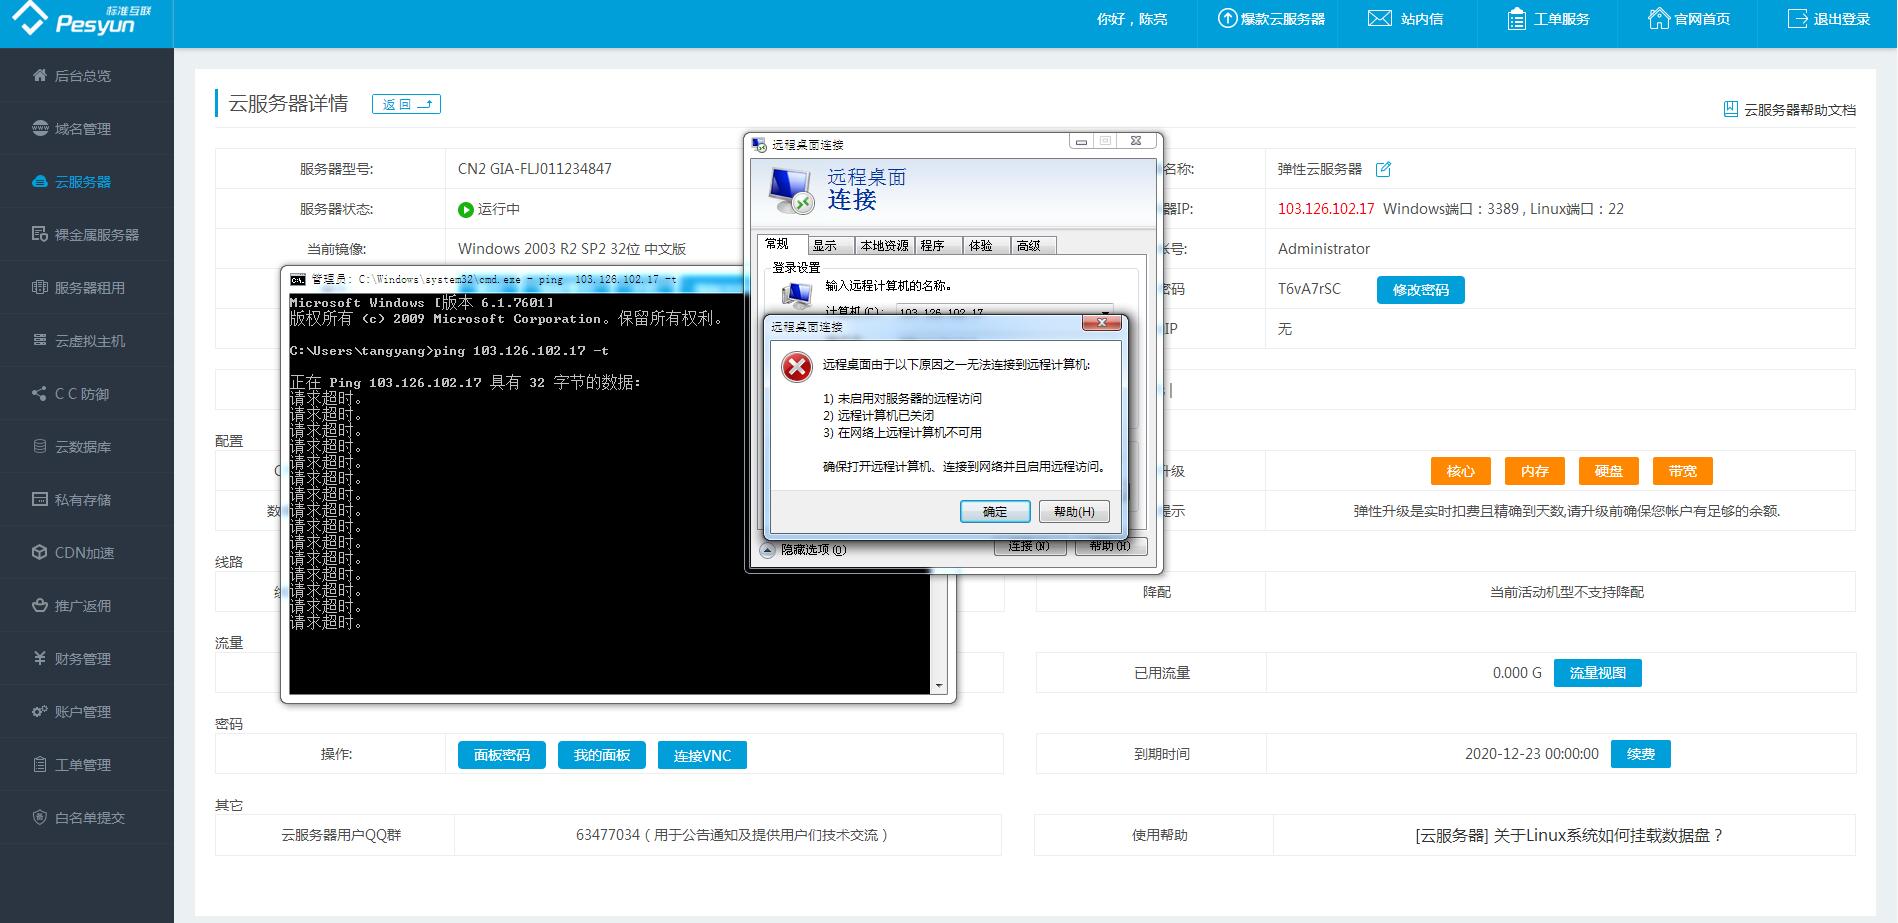Viewport: 1898px width, 923px height.
Task: Collapse options with 隐藏选项 expander
Action: coord(768,550)
